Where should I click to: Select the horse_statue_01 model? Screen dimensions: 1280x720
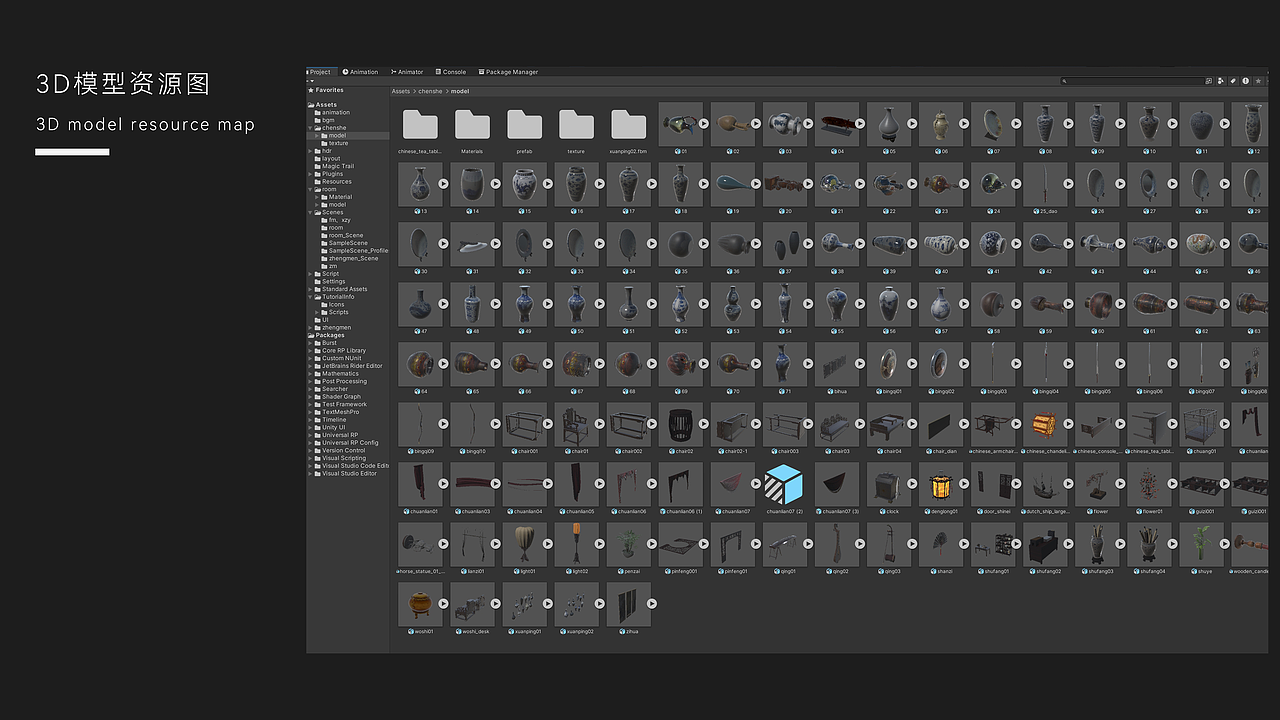click(420, 545)
